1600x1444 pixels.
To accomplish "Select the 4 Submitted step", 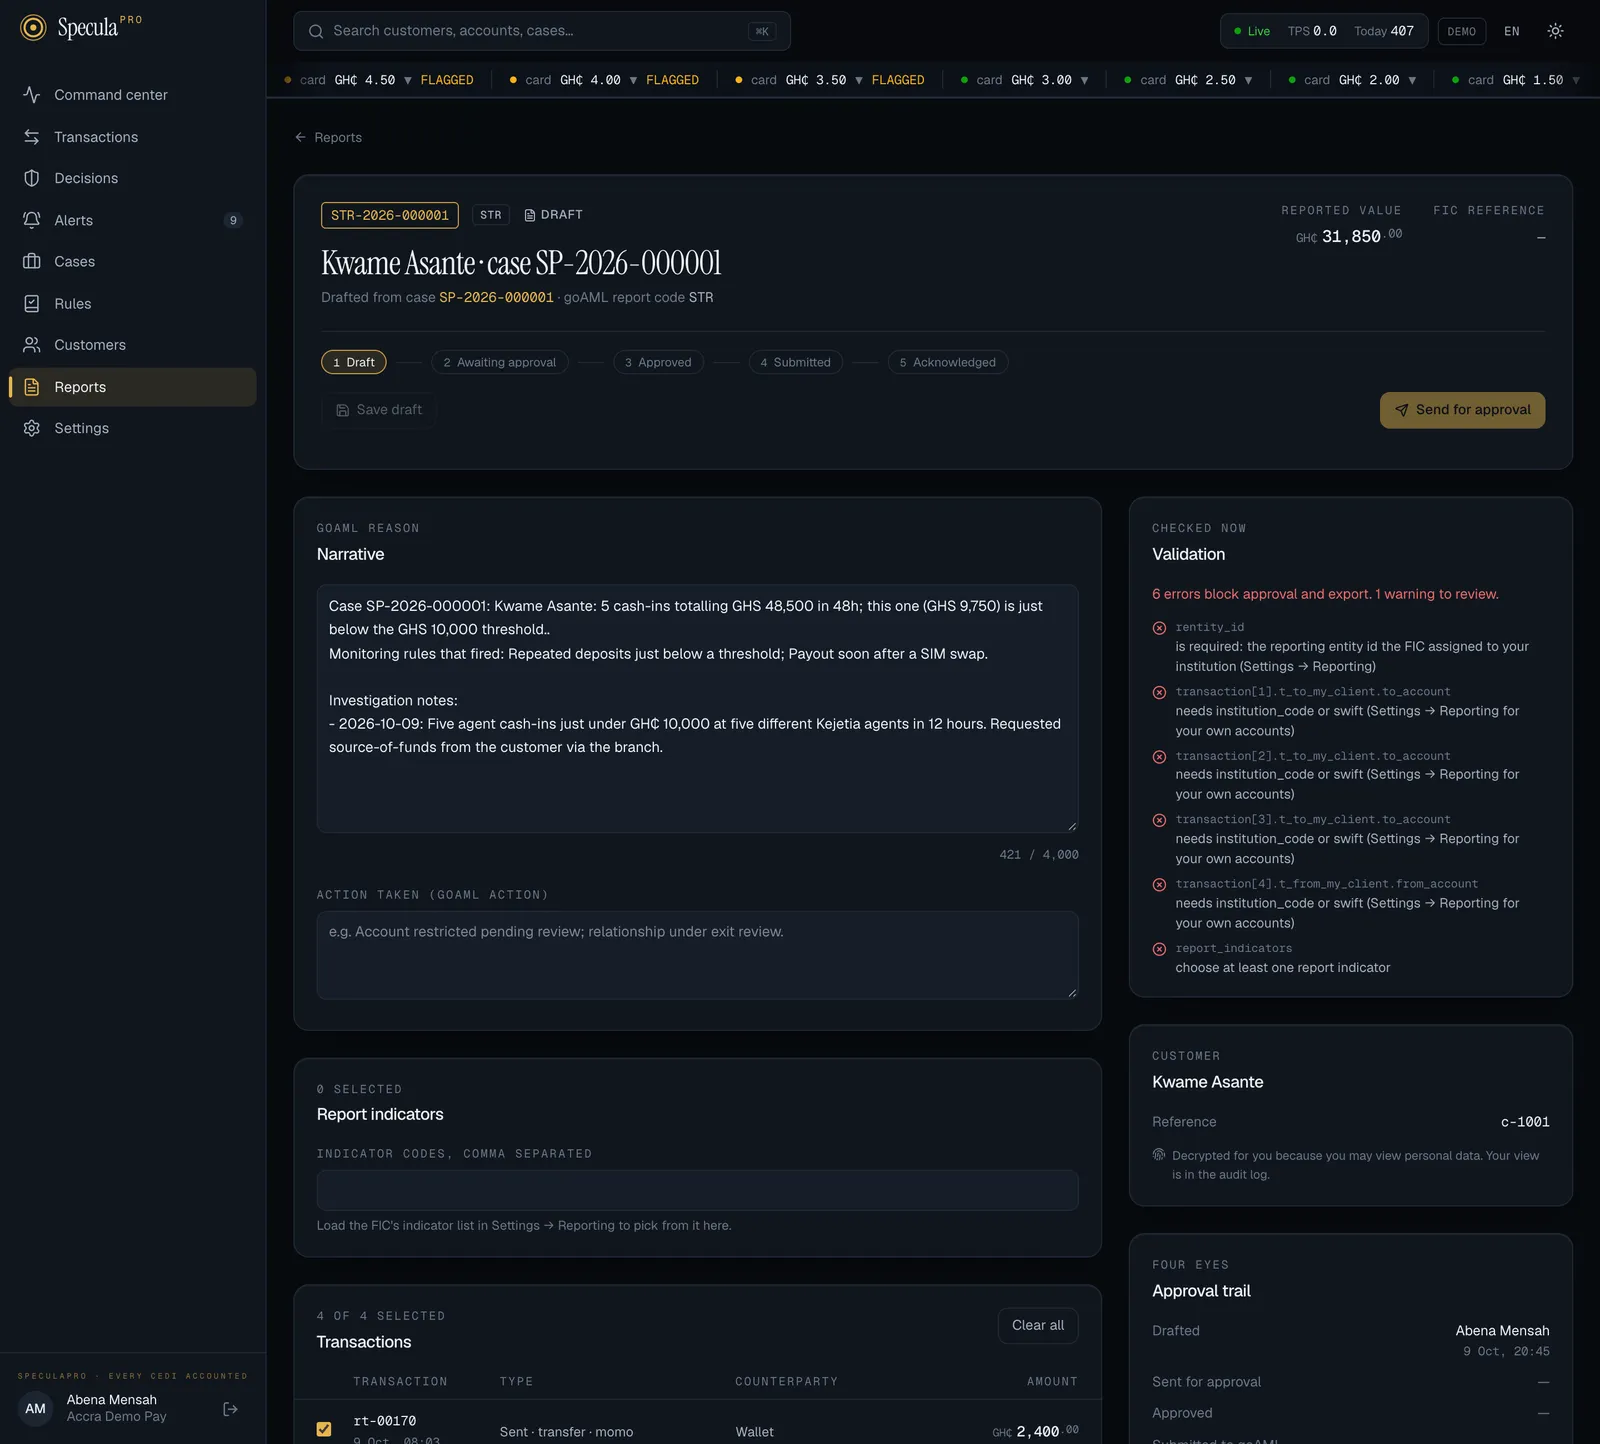I will [x=796, y=362].
